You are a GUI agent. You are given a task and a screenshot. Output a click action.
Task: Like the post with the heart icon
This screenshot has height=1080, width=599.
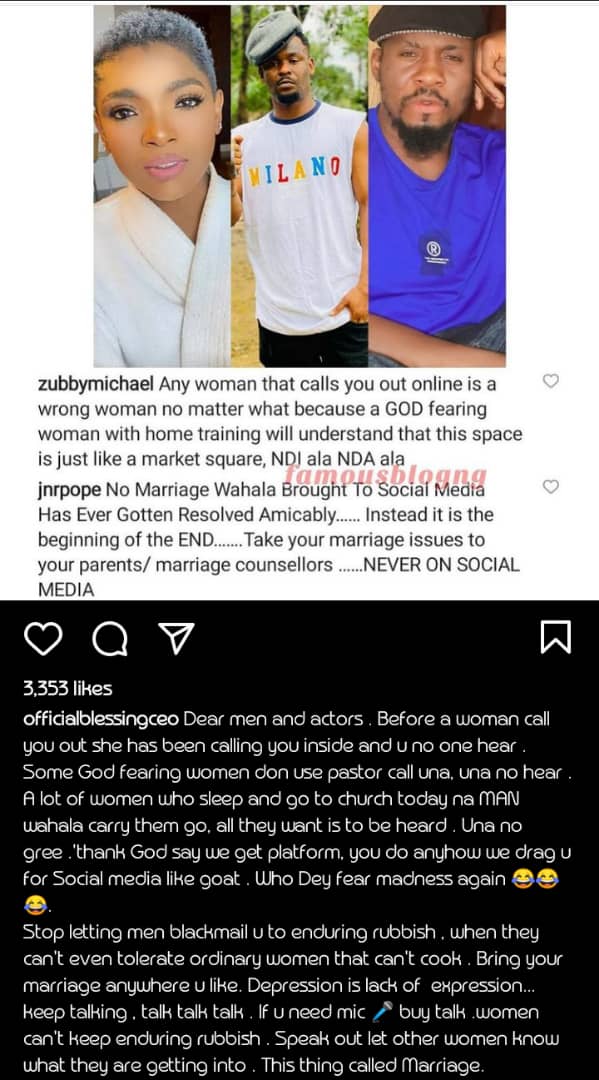[x=43, y=638]
